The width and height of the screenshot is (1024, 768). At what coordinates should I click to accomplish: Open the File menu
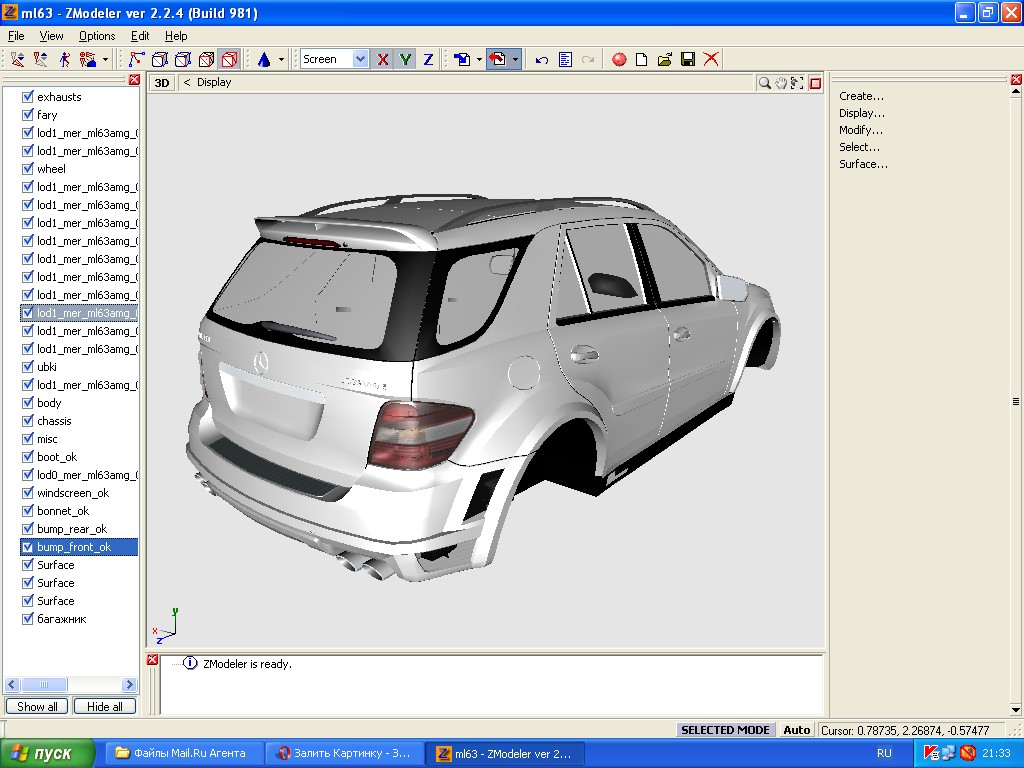point(16,36)
